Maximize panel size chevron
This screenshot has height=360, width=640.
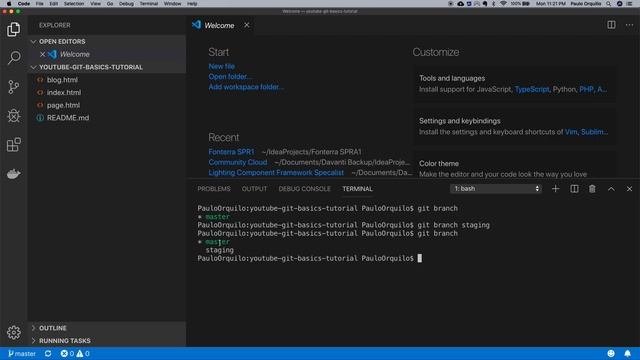pyautogui.click(x=611, y=189)
